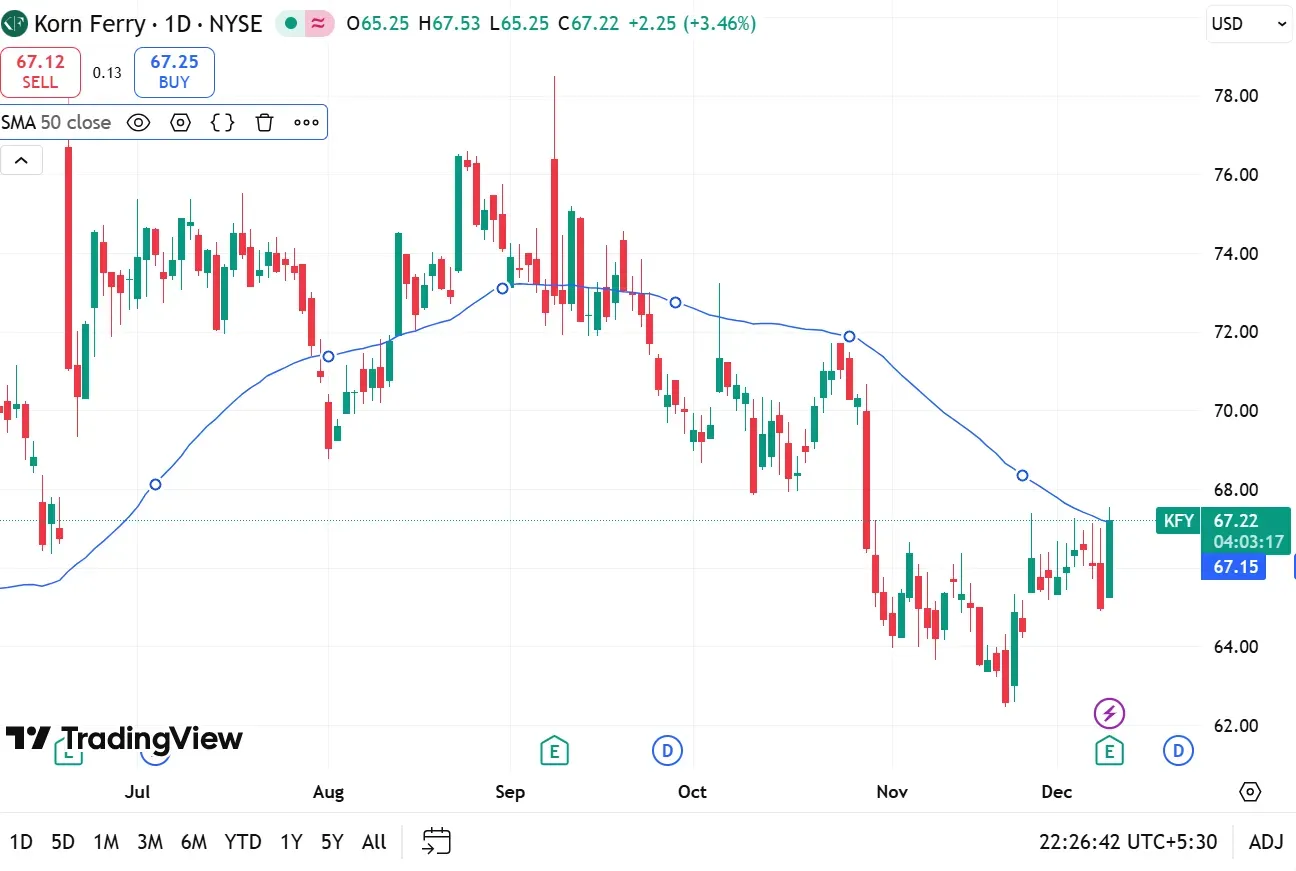The height and width of the screenshot is (871, 1296).
Task: Switch to 5Y time range
Action: click(x=332, y=842)
